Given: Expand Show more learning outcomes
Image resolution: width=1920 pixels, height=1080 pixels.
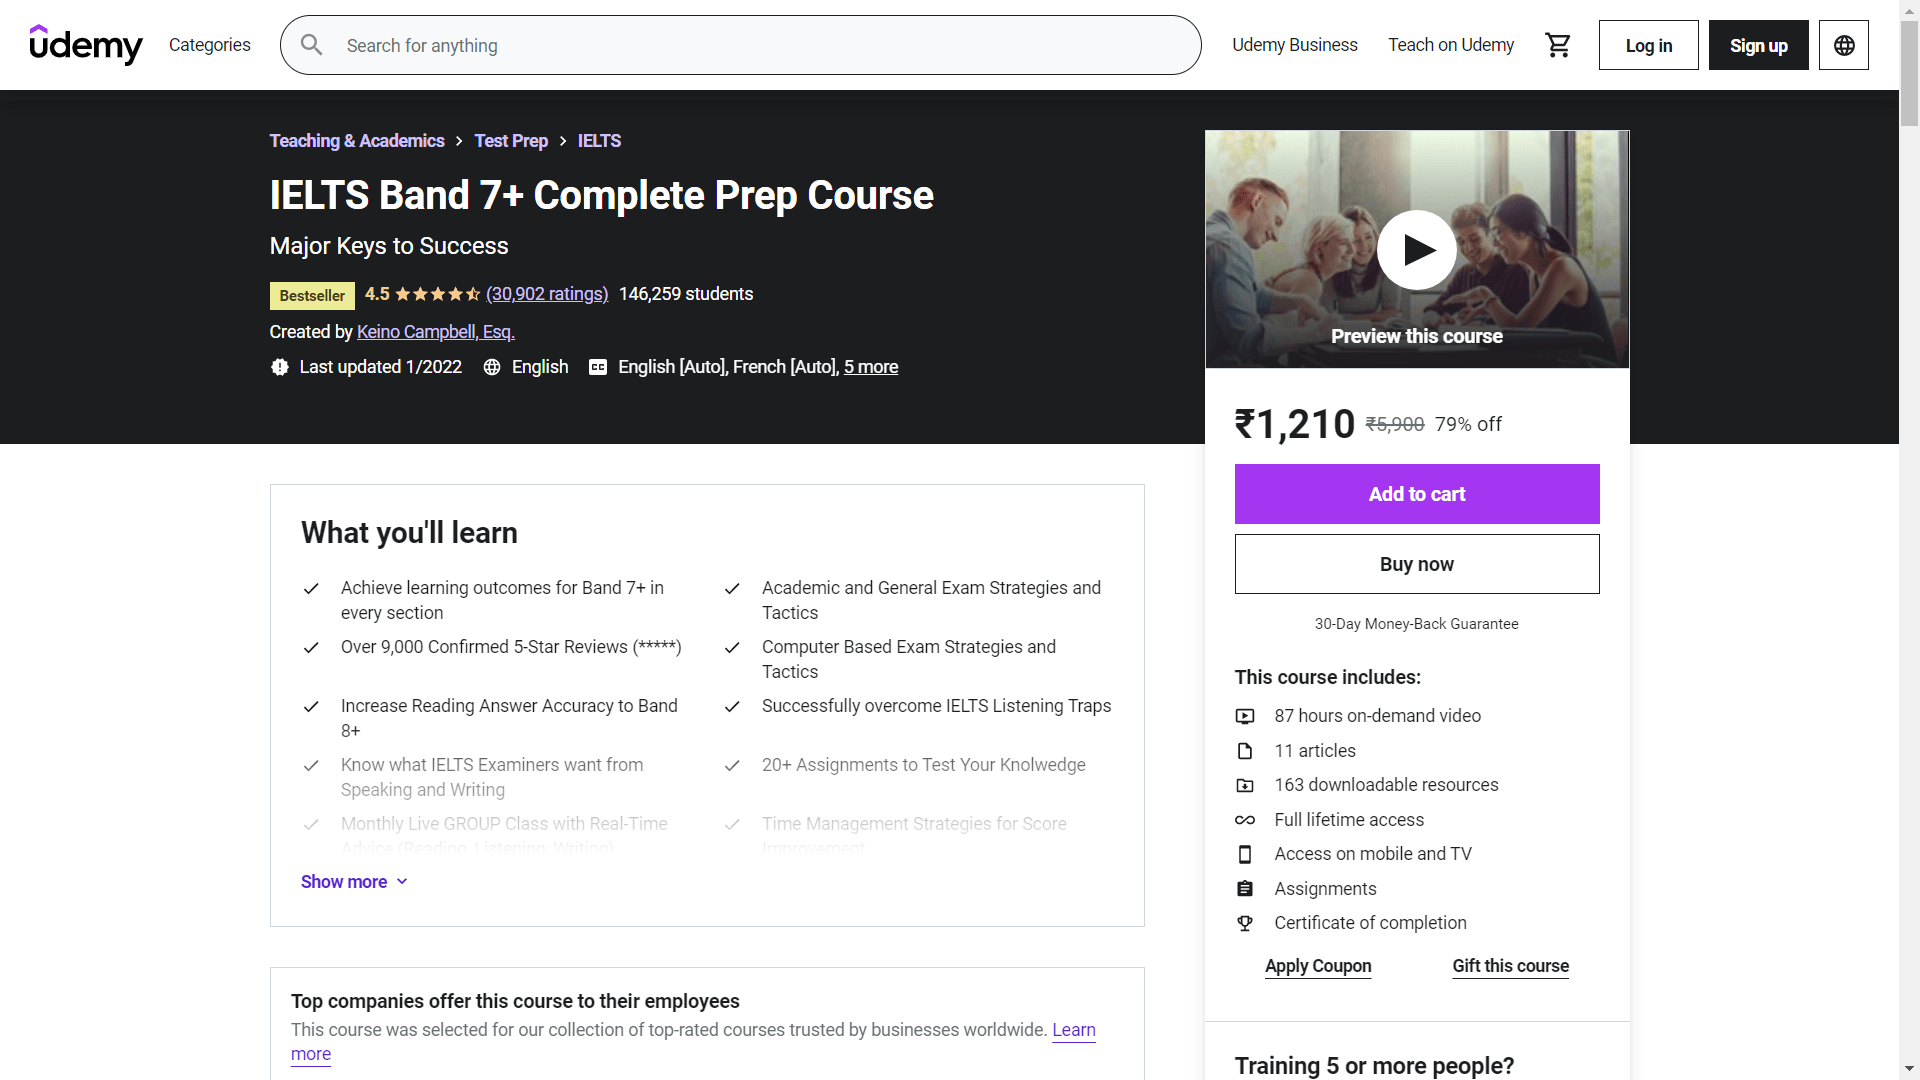Looking at the screenshot, I should coord(354,882).
